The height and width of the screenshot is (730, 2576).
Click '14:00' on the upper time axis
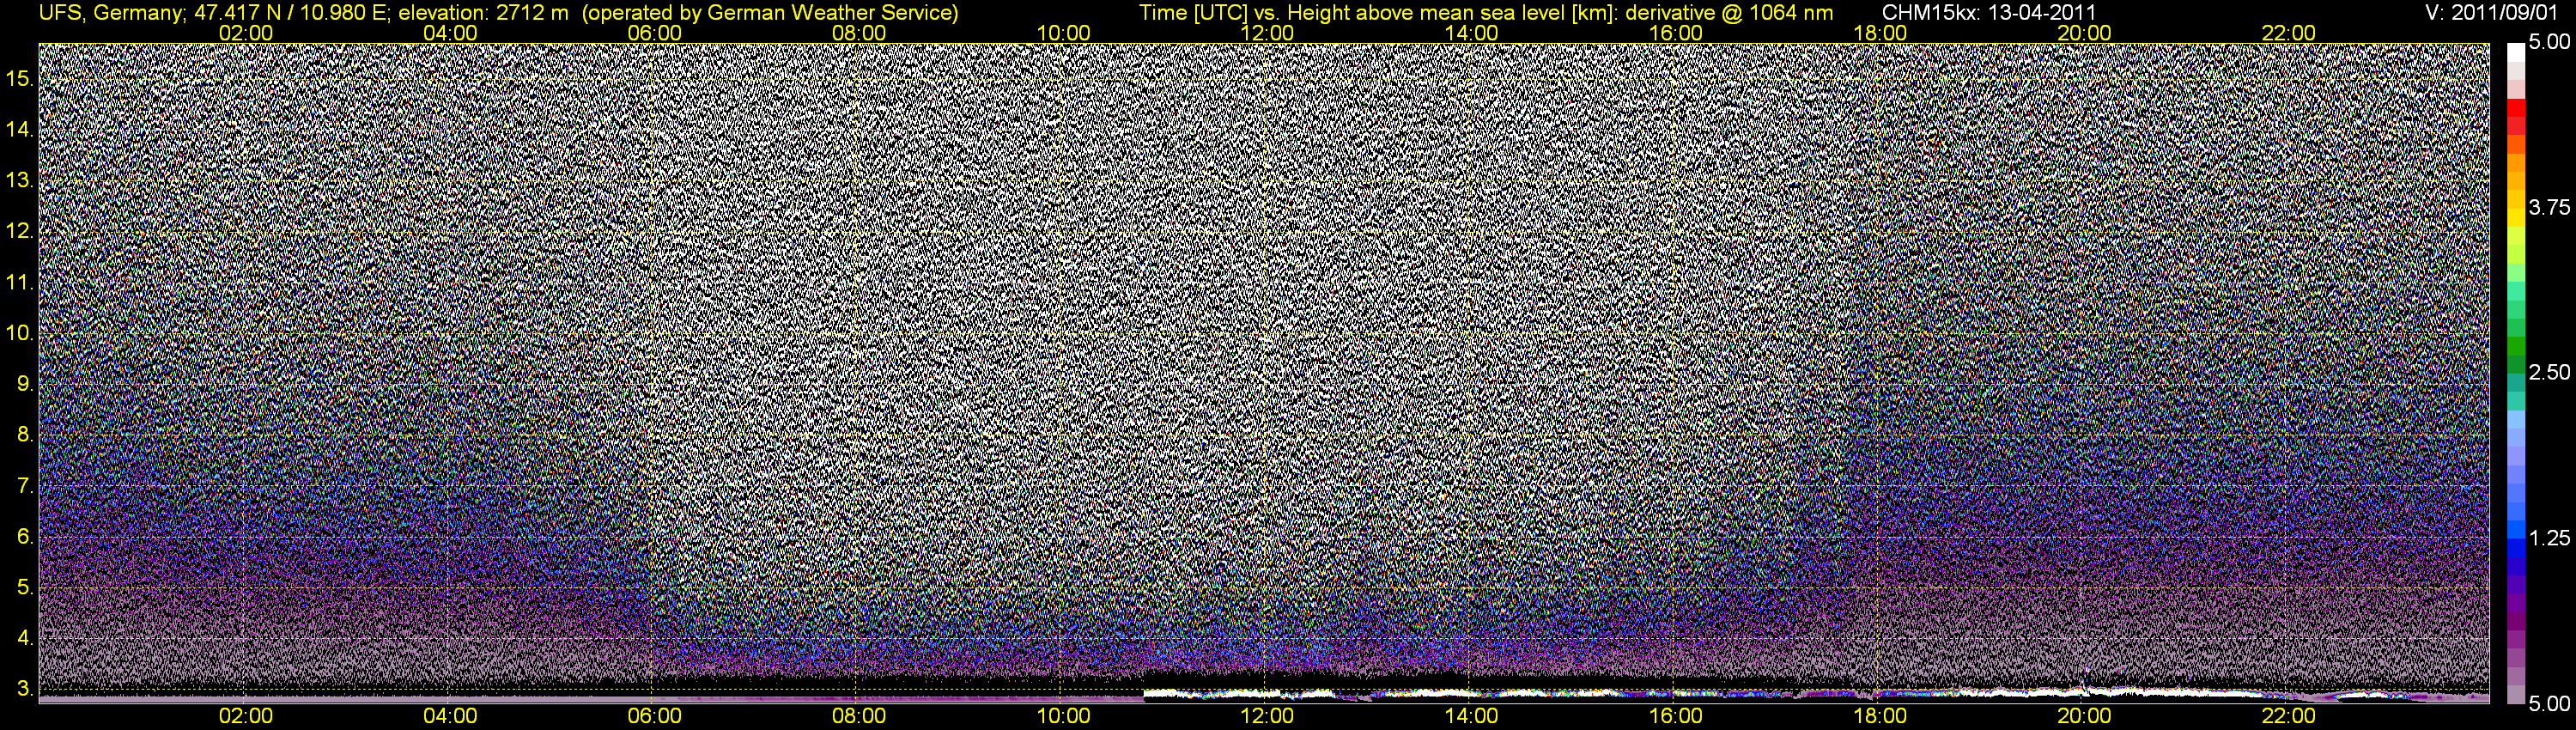tap(1472, 33)
